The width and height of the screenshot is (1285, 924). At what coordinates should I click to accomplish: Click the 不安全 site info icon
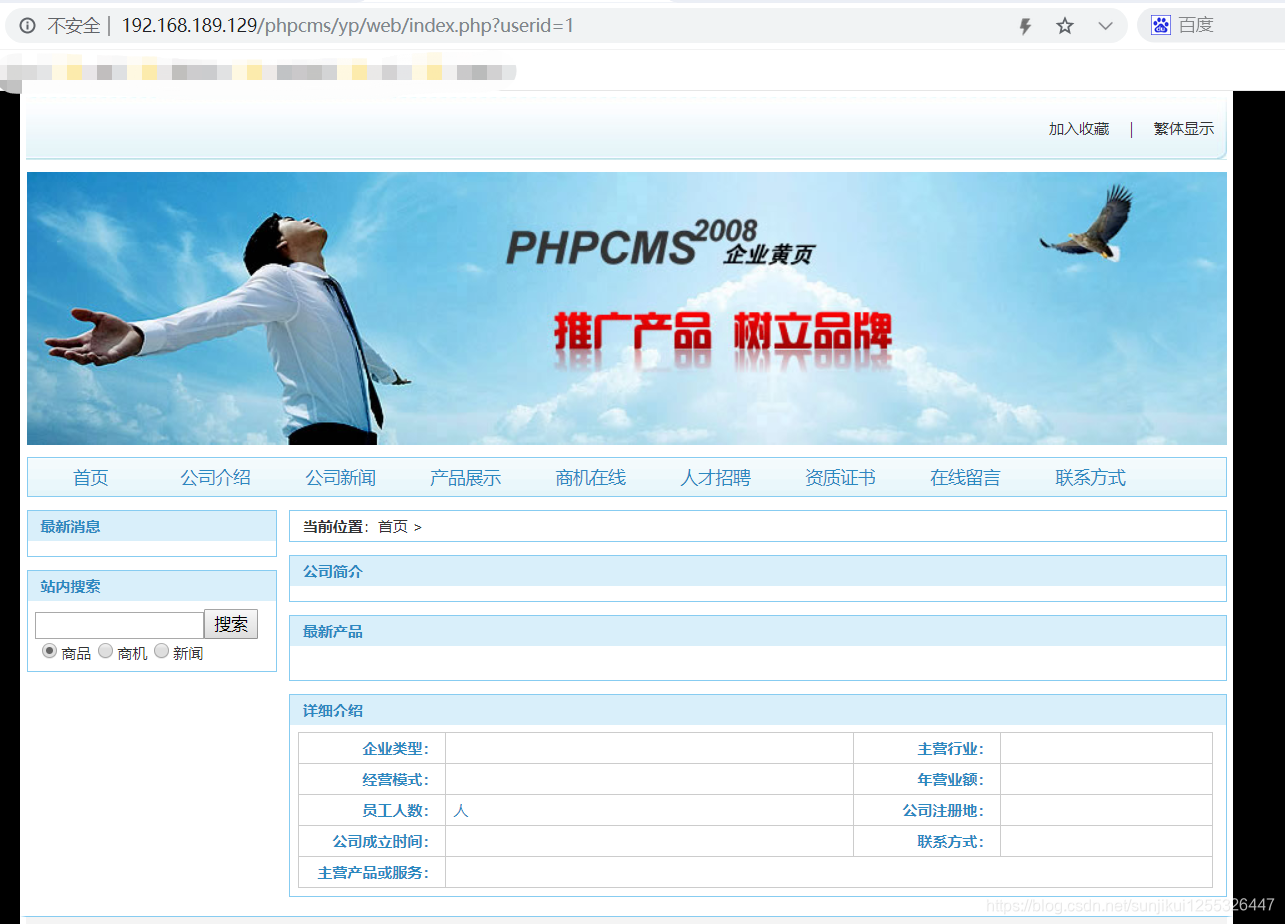tap(26, 26)
